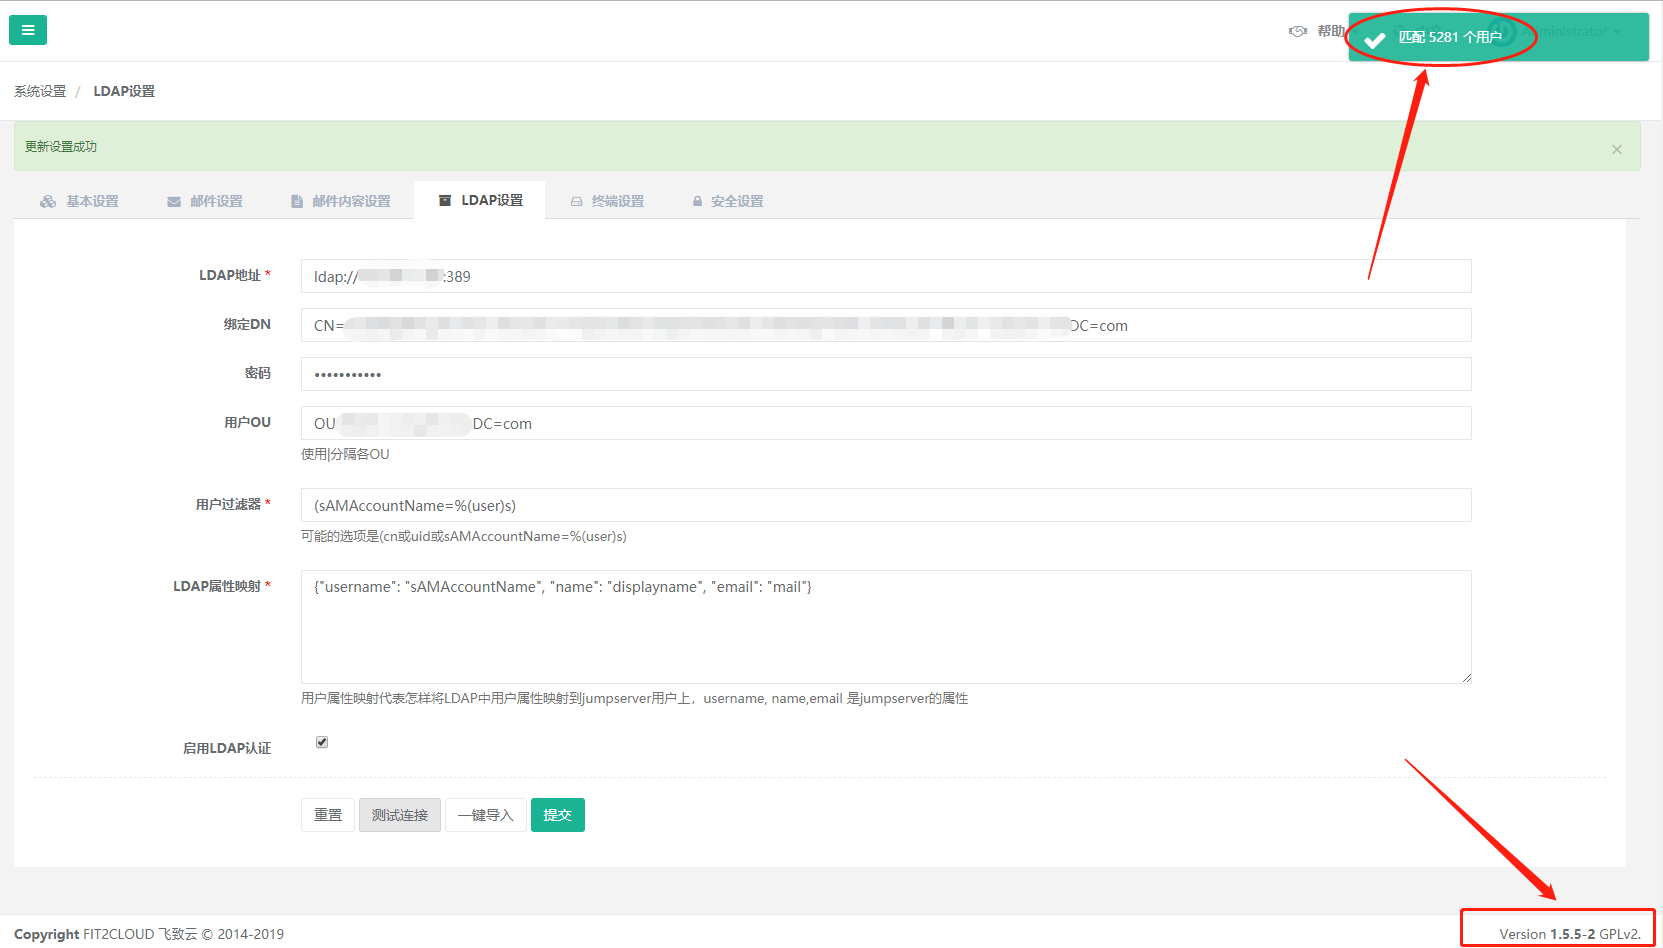This screenshot has height=948, width=1663.
Task: Click the 匹配 5281 个用户 notification toast
Action: tap(1498, 37)
